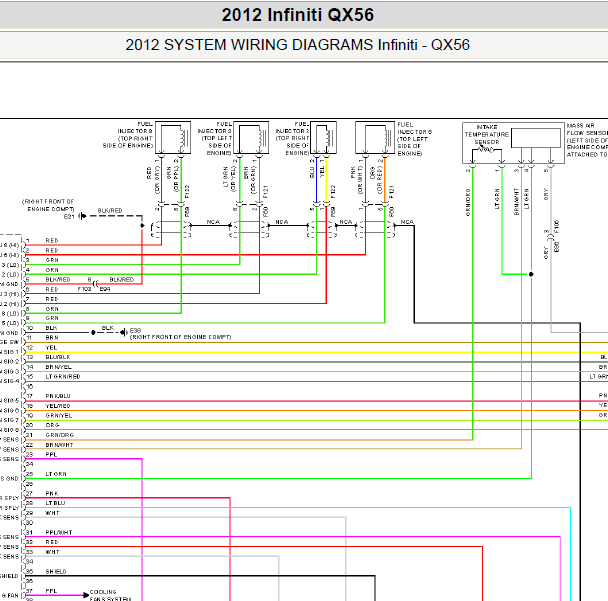The width and height of the screenshot is (608, 601).
Task: Click the pin 21 'GRN/ORG' wire label
Action: coord(60,435)
